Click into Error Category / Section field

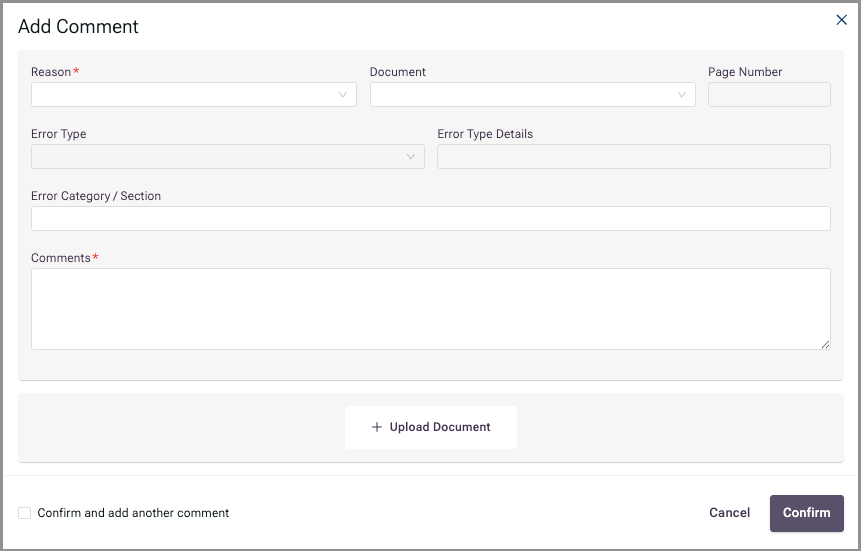click(x=431, y=219)
